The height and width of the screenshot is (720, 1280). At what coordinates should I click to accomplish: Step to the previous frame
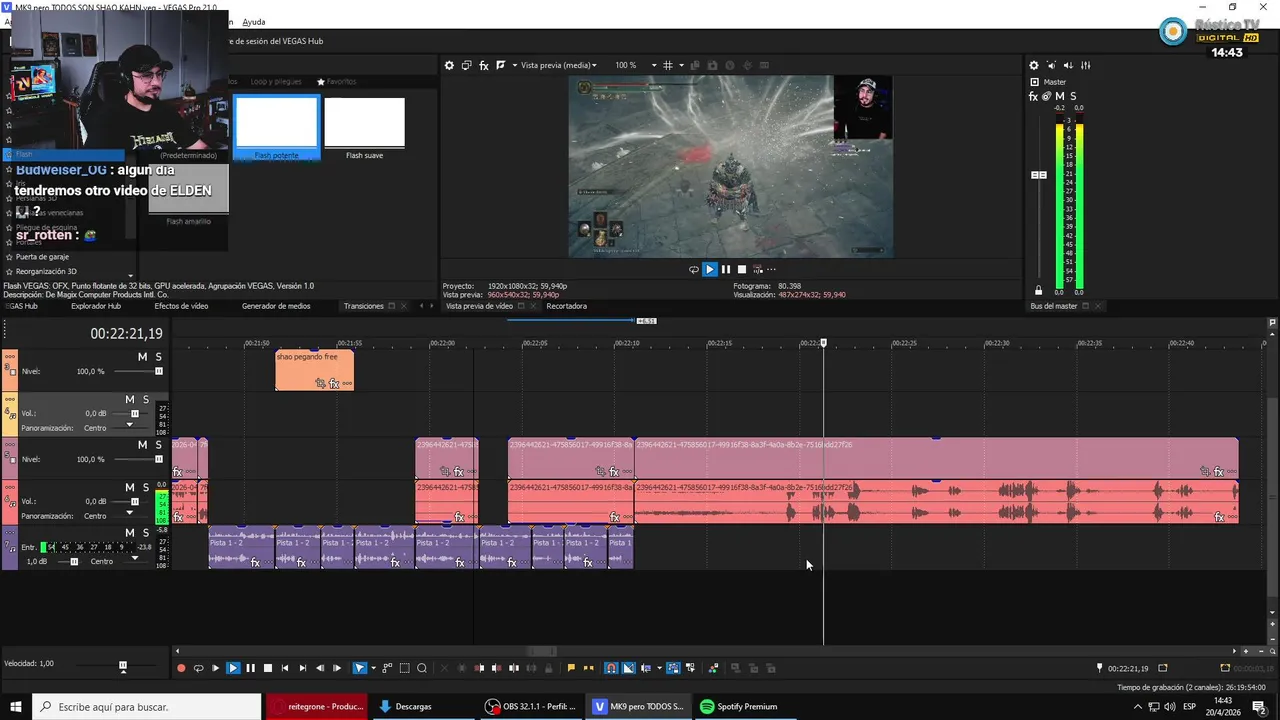click(320, 668)
